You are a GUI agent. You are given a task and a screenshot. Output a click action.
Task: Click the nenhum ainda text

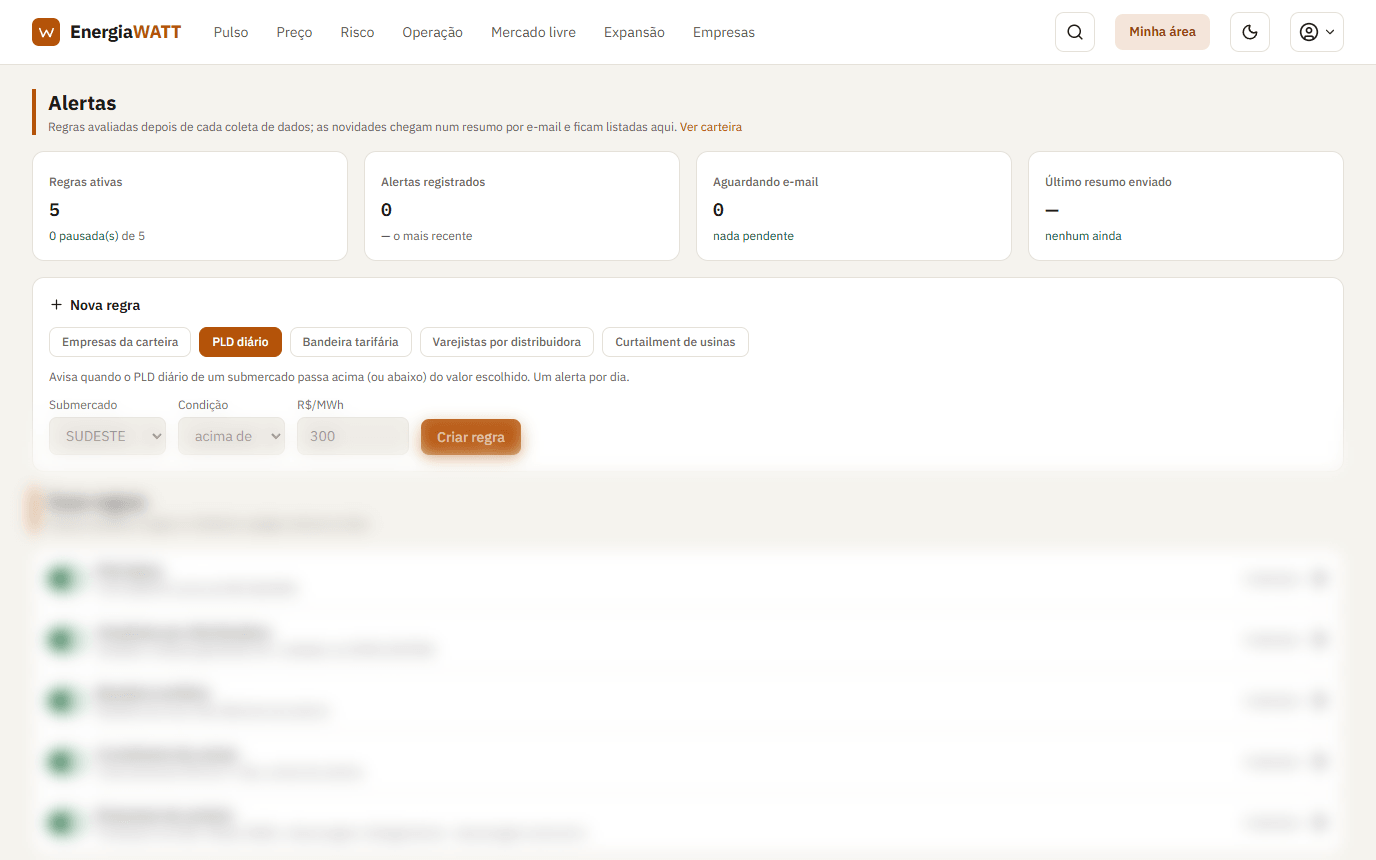(1083, 236)
